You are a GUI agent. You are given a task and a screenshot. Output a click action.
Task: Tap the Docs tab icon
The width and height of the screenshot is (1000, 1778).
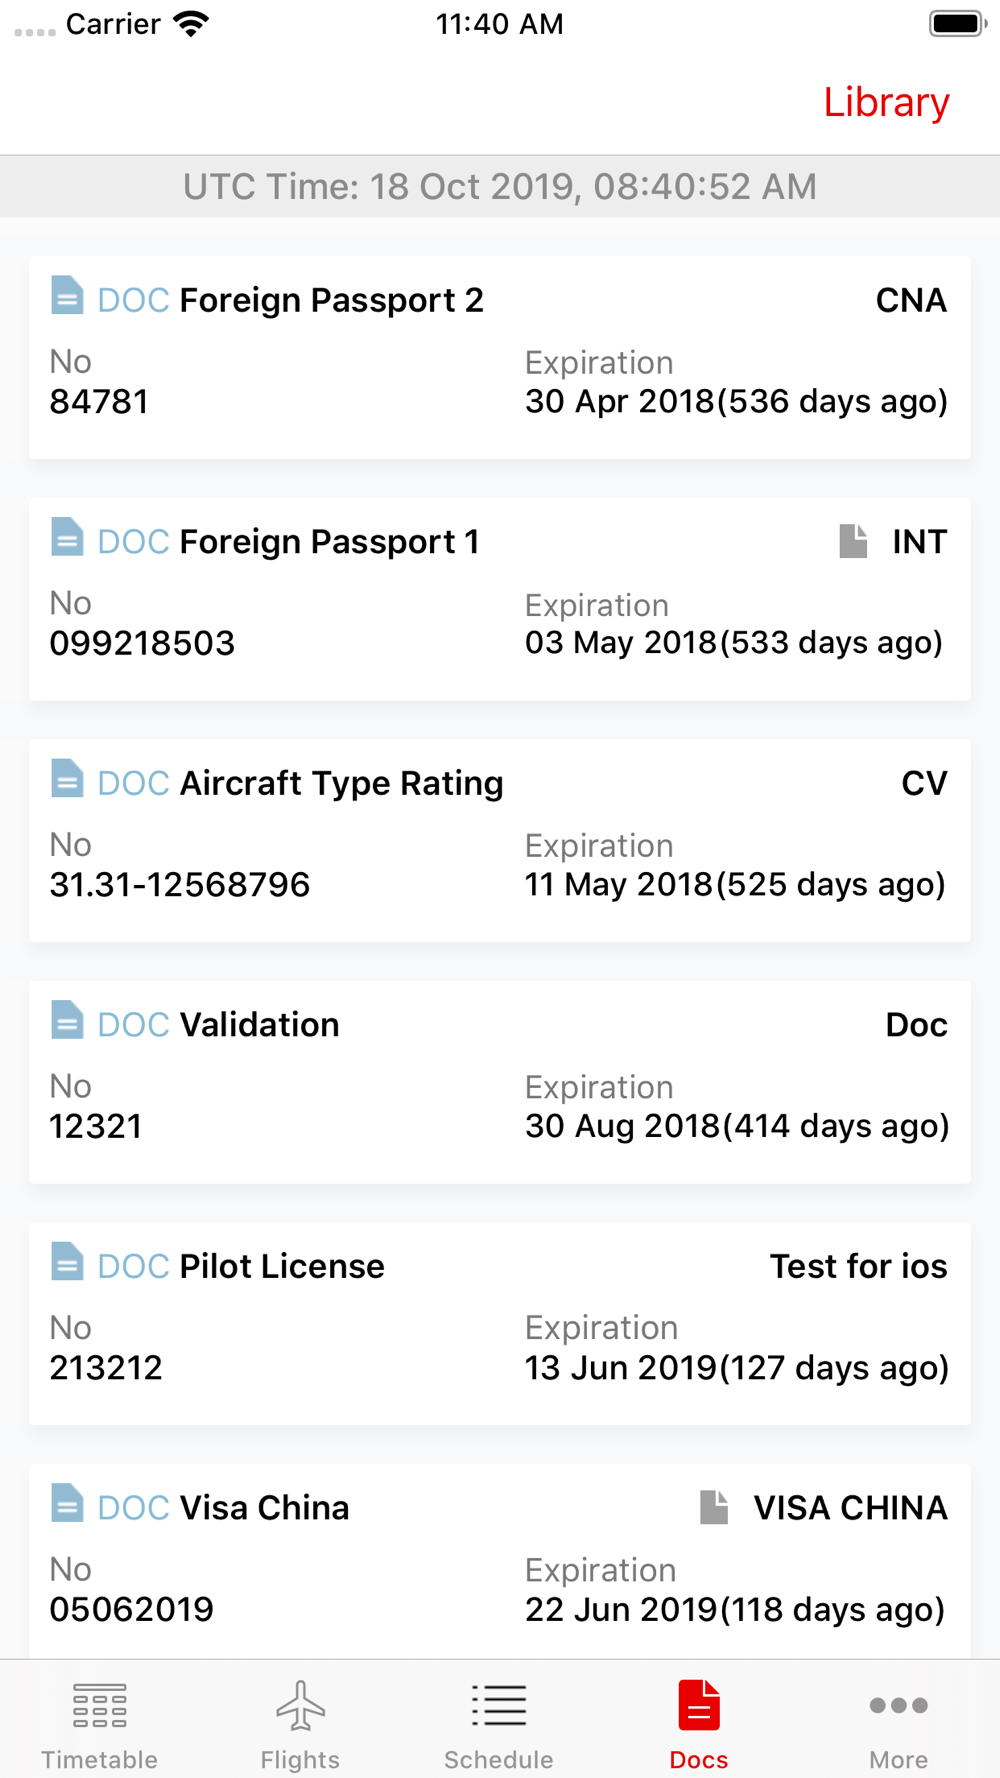pyautogui.click(x=699, y=1706)
